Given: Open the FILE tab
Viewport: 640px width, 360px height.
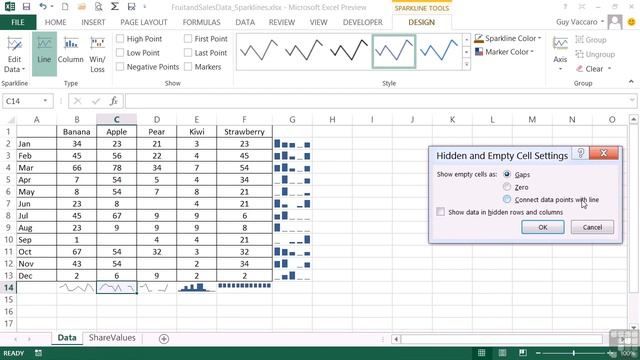Looking at the screenshot, I should click(18, 22).
